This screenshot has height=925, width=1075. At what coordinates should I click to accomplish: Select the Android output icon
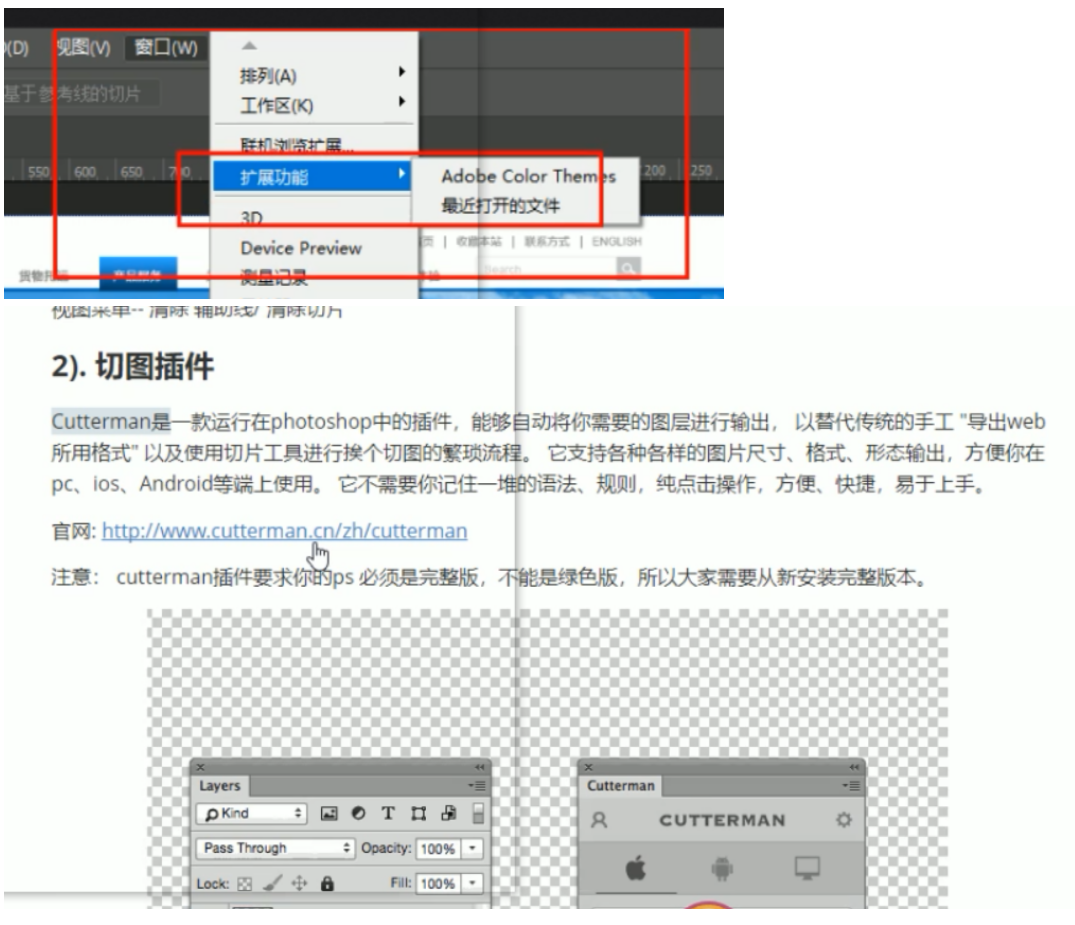[722, 869]
